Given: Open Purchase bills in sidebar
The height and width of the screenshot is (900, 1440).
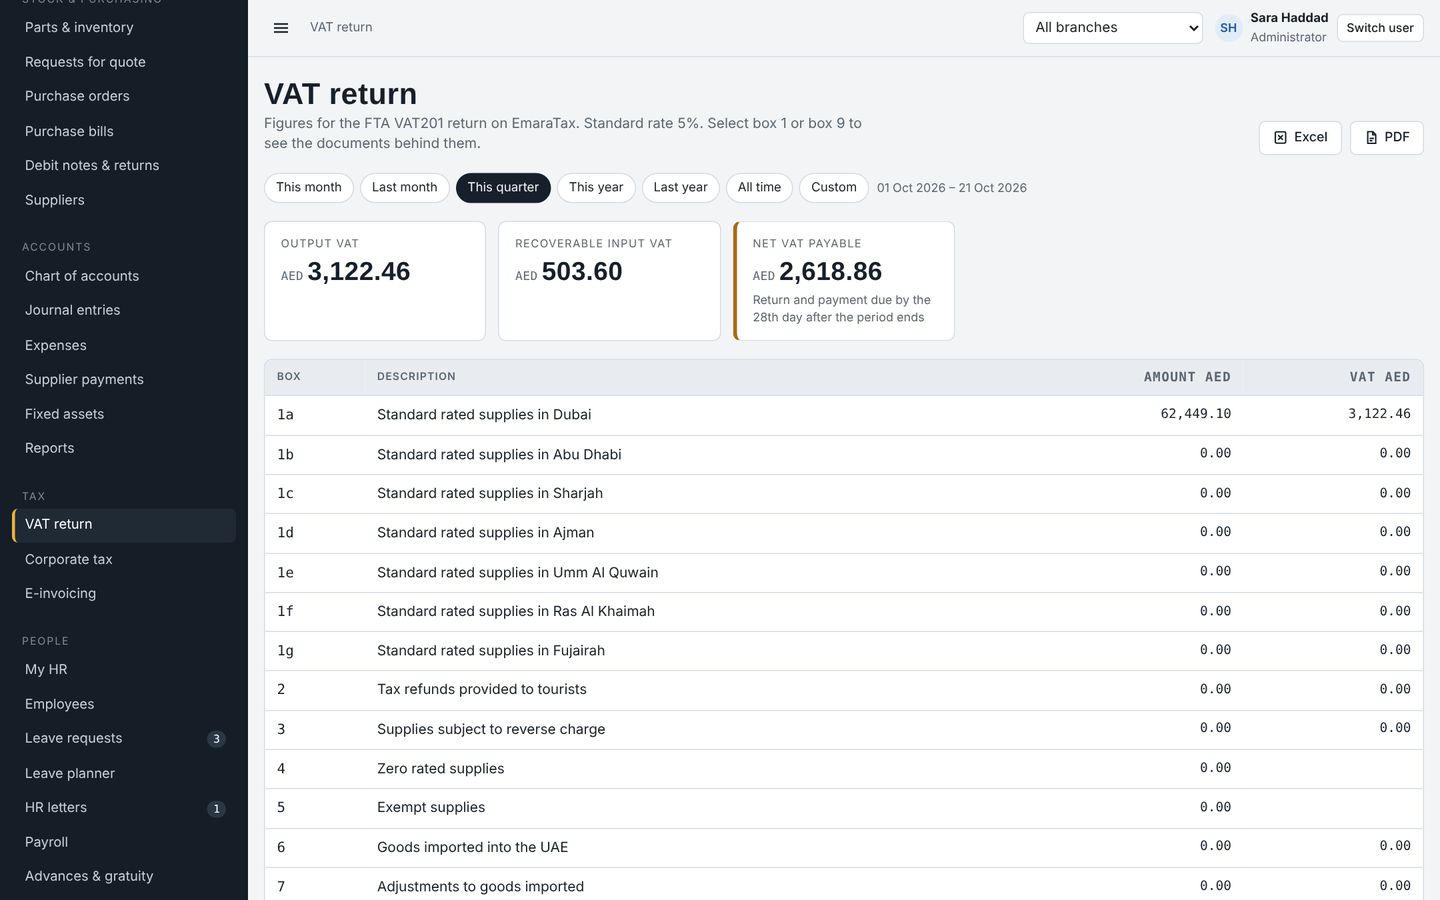Looking at the screenshot, I should click(x=124, y=131).
